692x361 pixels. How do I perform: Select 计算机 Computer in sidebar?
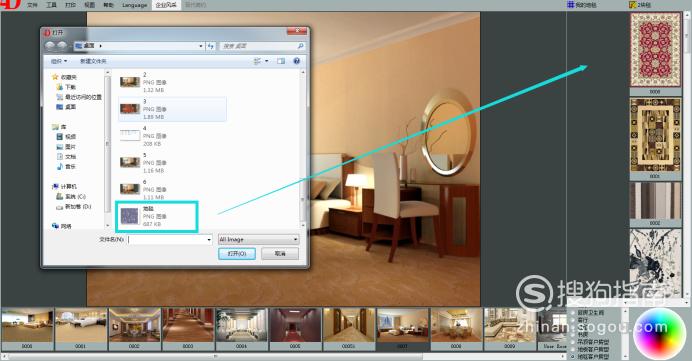tap(64, 187)
